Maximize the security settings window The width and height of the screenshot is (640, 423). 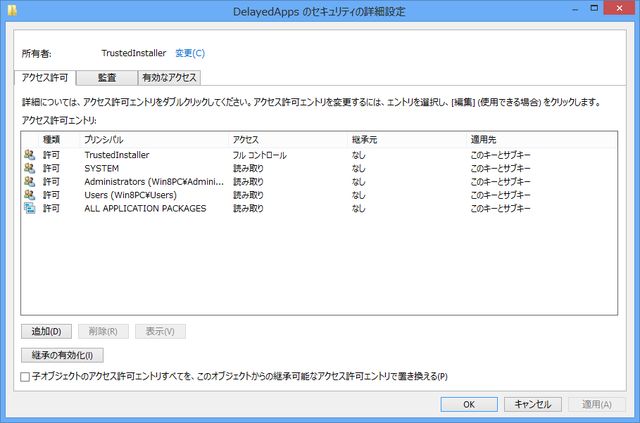pos(594,8)
